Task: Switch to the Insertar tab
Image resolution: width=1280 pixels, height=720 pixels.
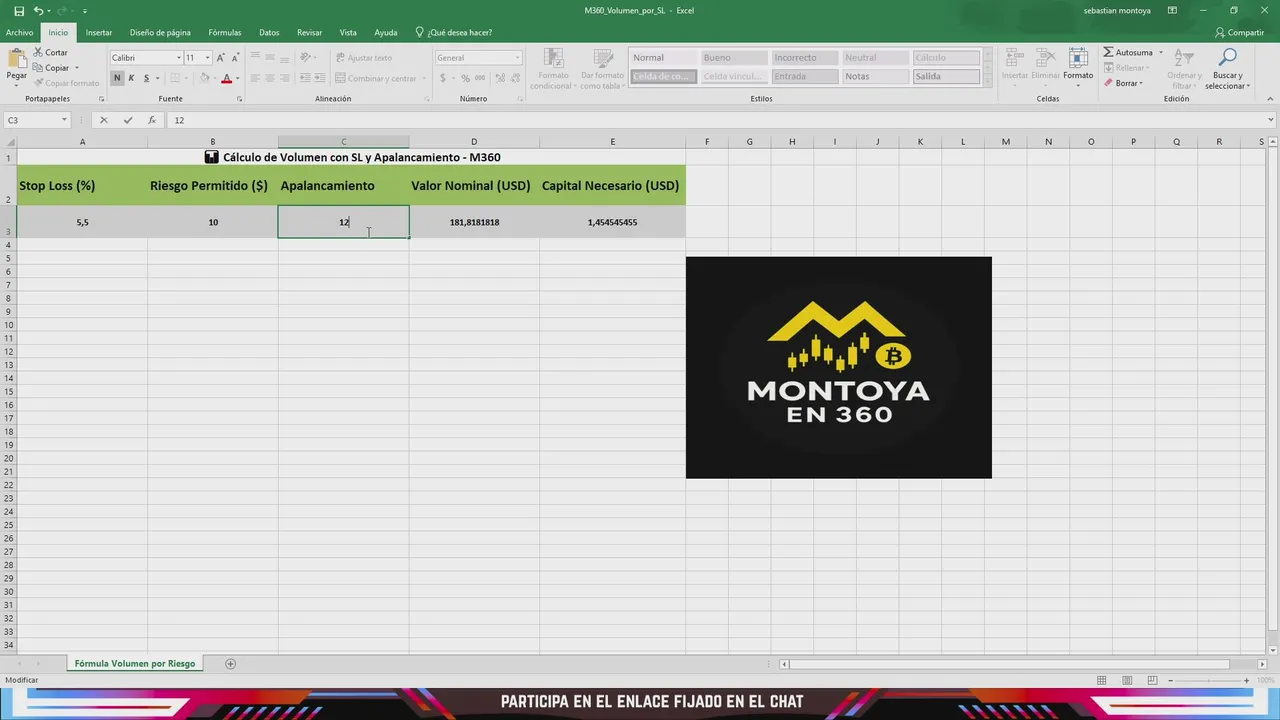Action: tap(99, 32)
